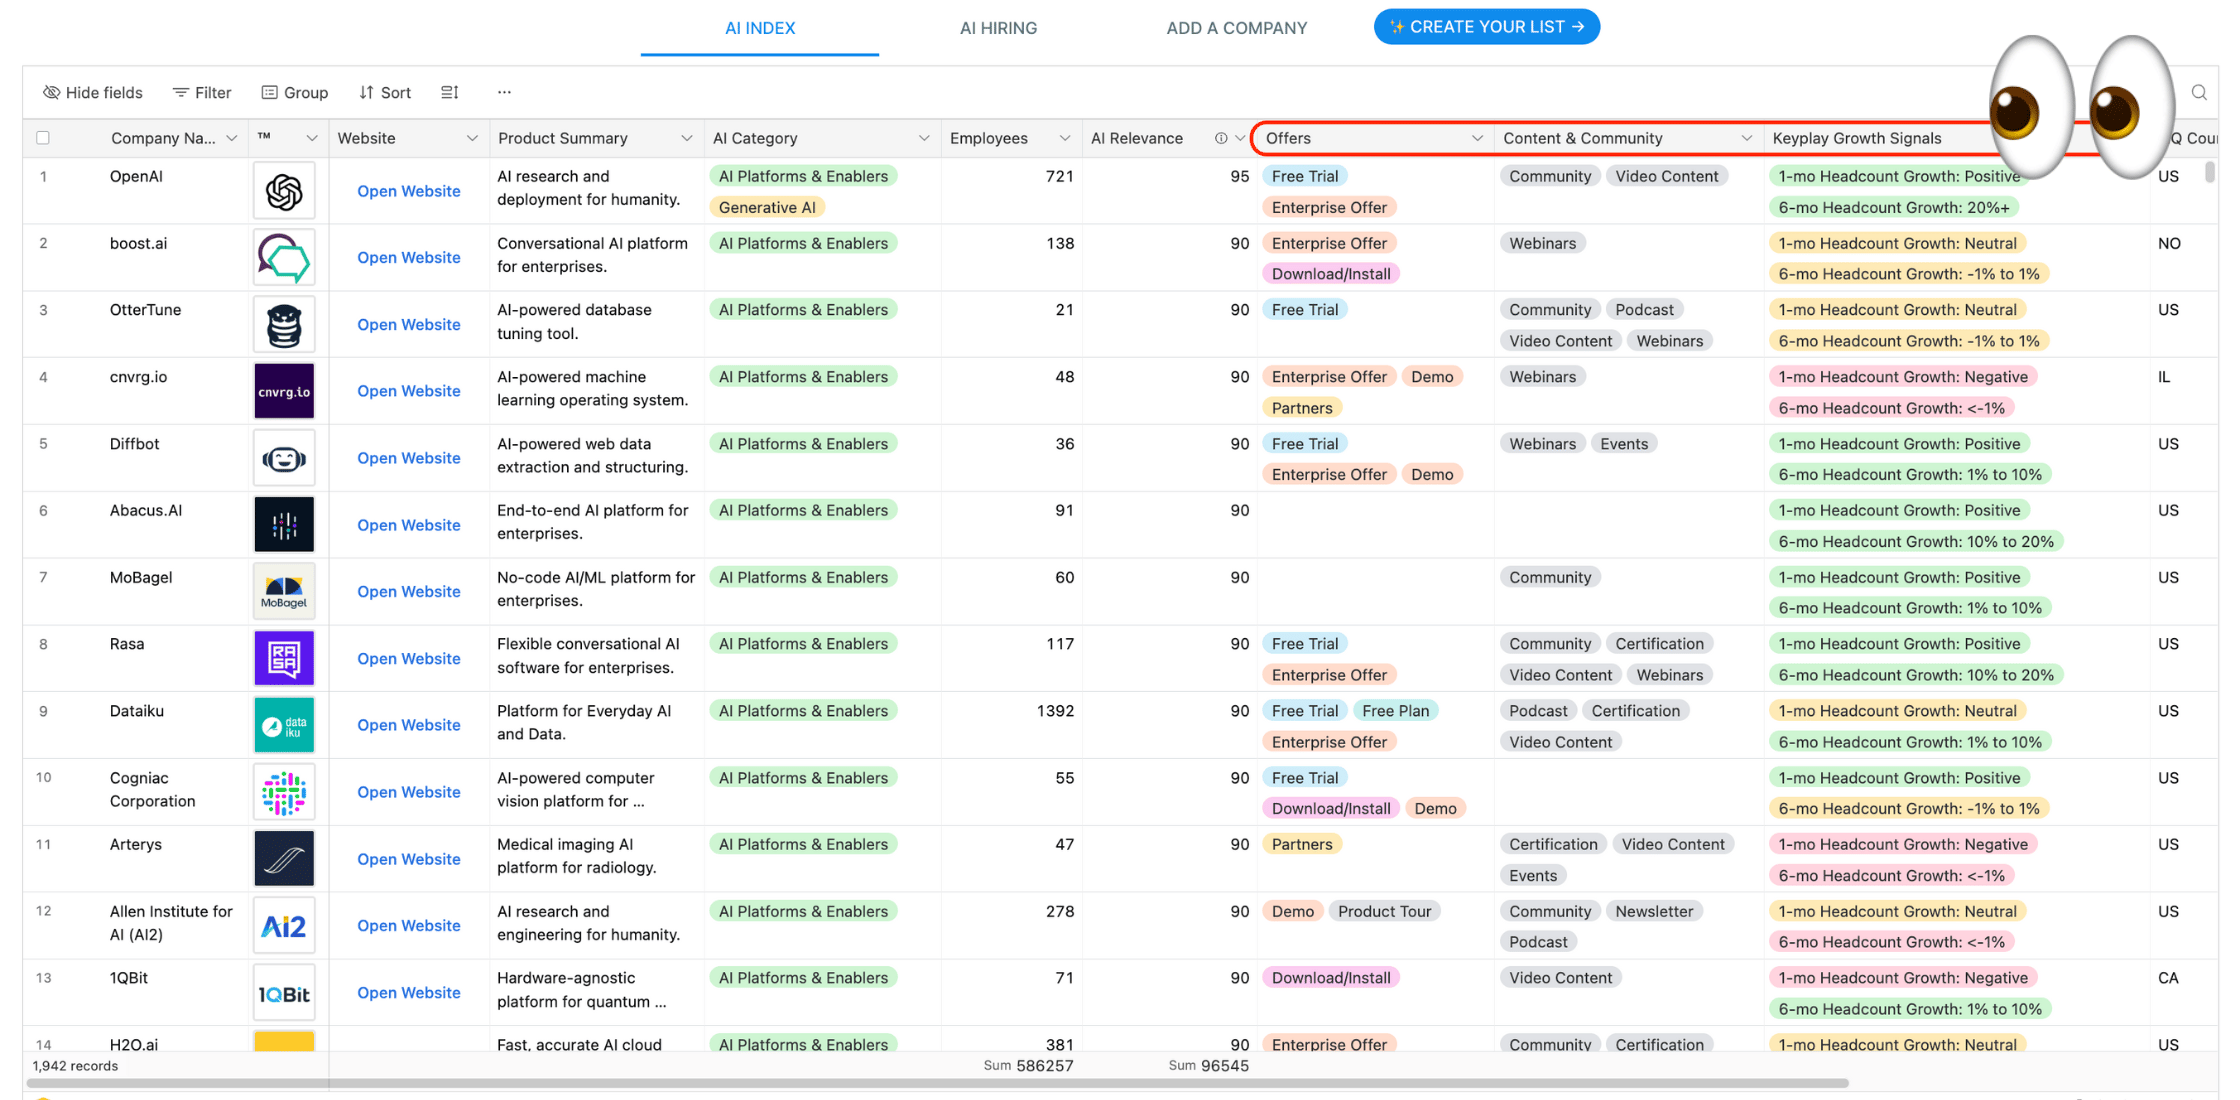Expand the Company Name column dropdown
2240x1100 pixels.
point(232,138)
